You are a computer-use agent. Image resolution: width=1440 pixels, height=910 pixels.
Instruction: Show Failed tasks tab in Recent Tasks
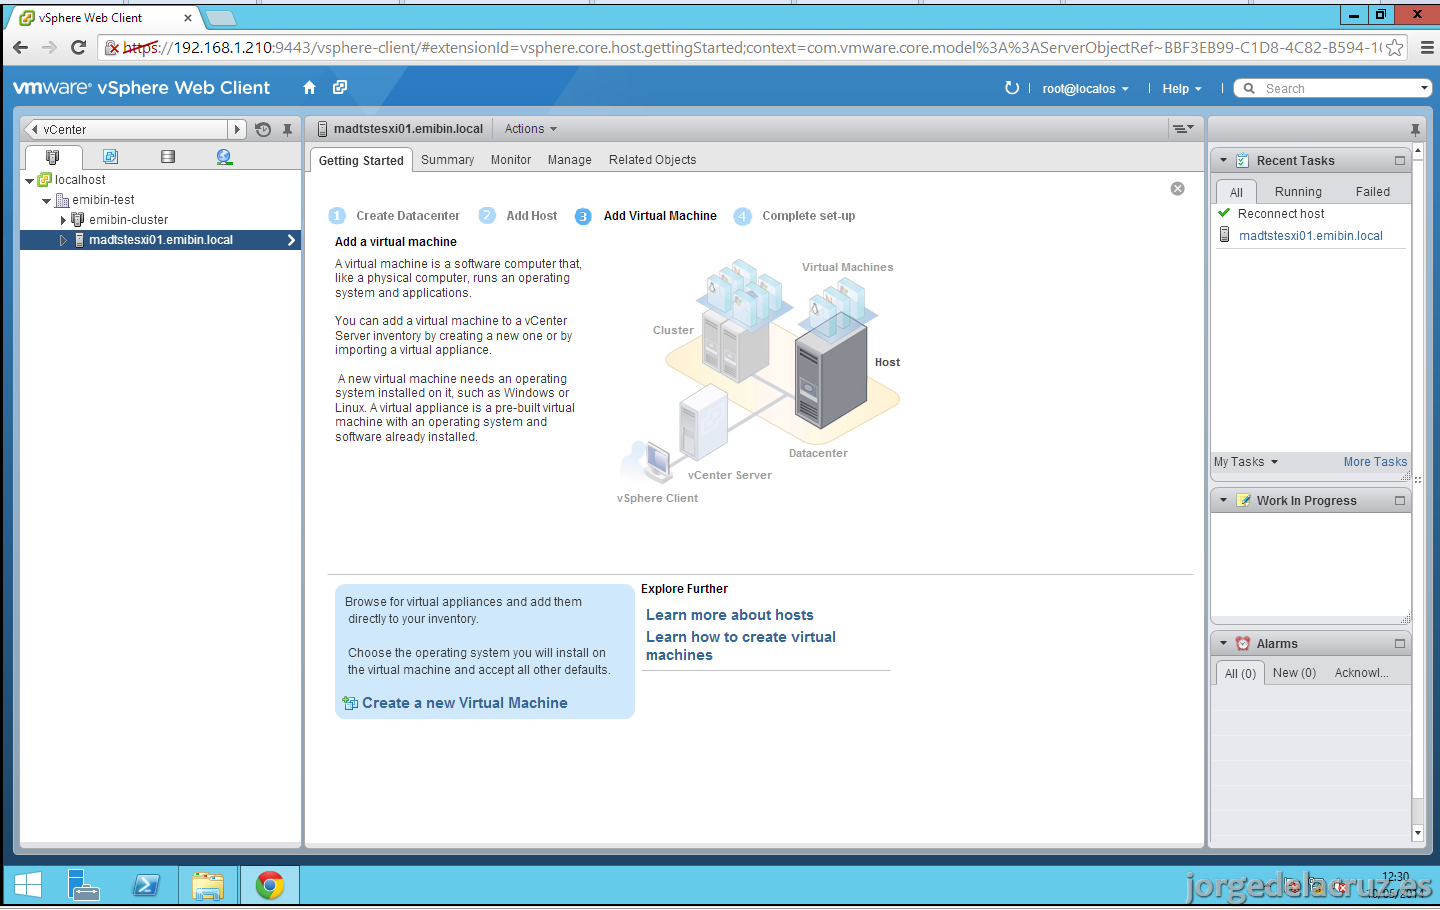1372,192
